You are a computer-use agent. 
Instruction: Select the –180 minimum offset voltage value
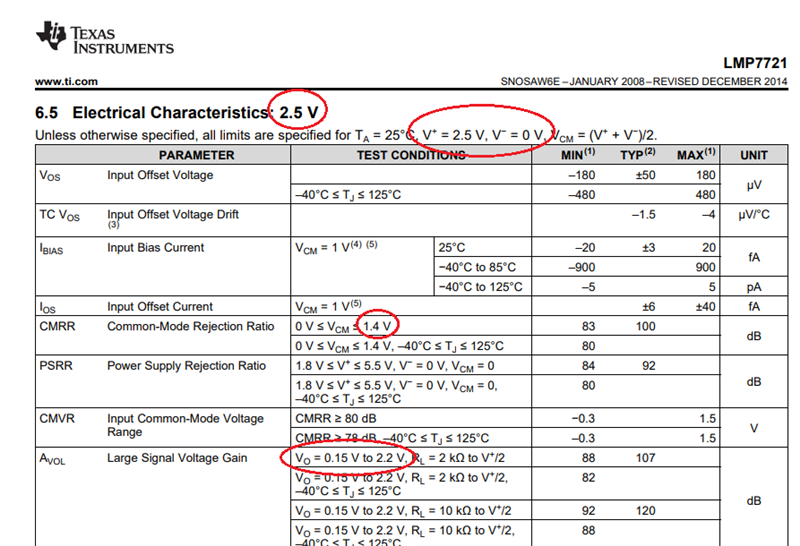[581, 175]
